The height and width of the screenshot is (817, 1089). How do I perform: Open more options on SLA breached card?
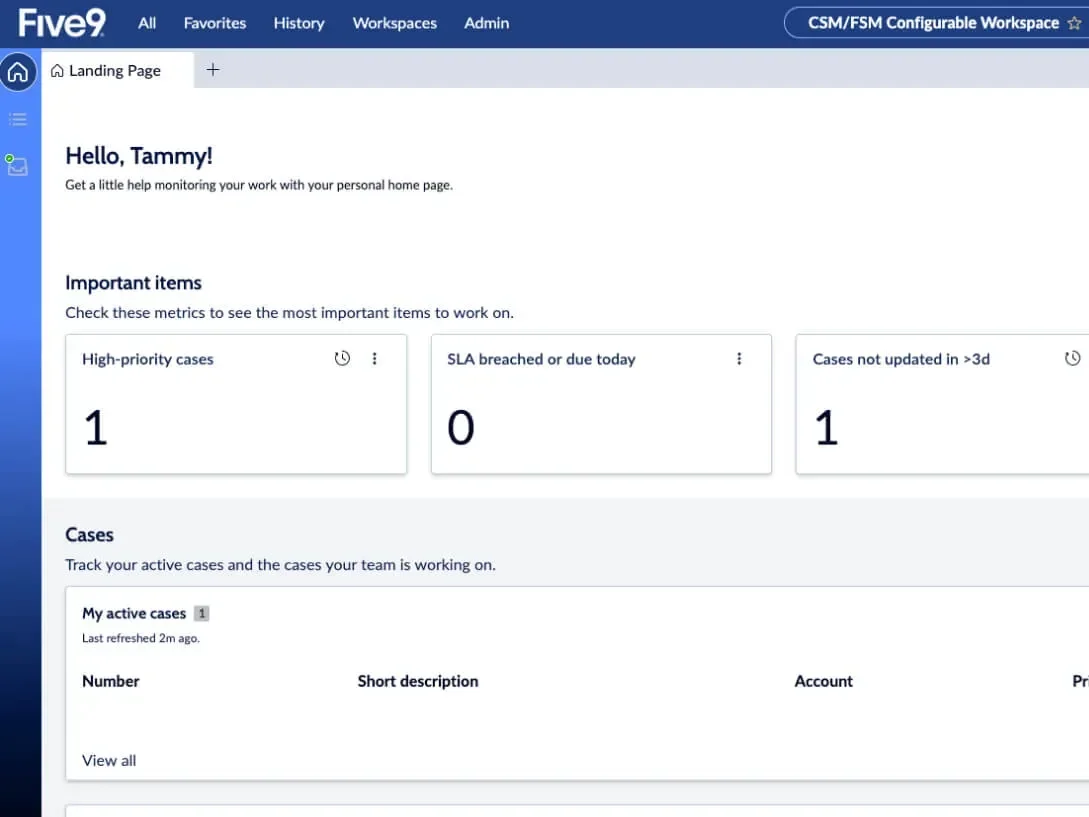tap(739, 359)
